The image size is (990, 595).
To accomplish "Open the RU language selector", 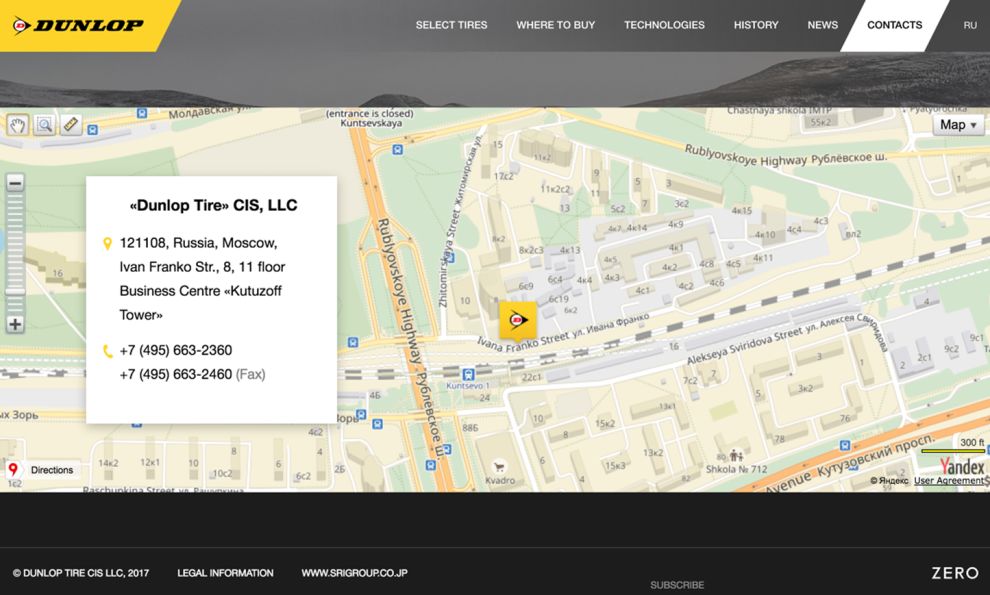I will pos(970,25).
